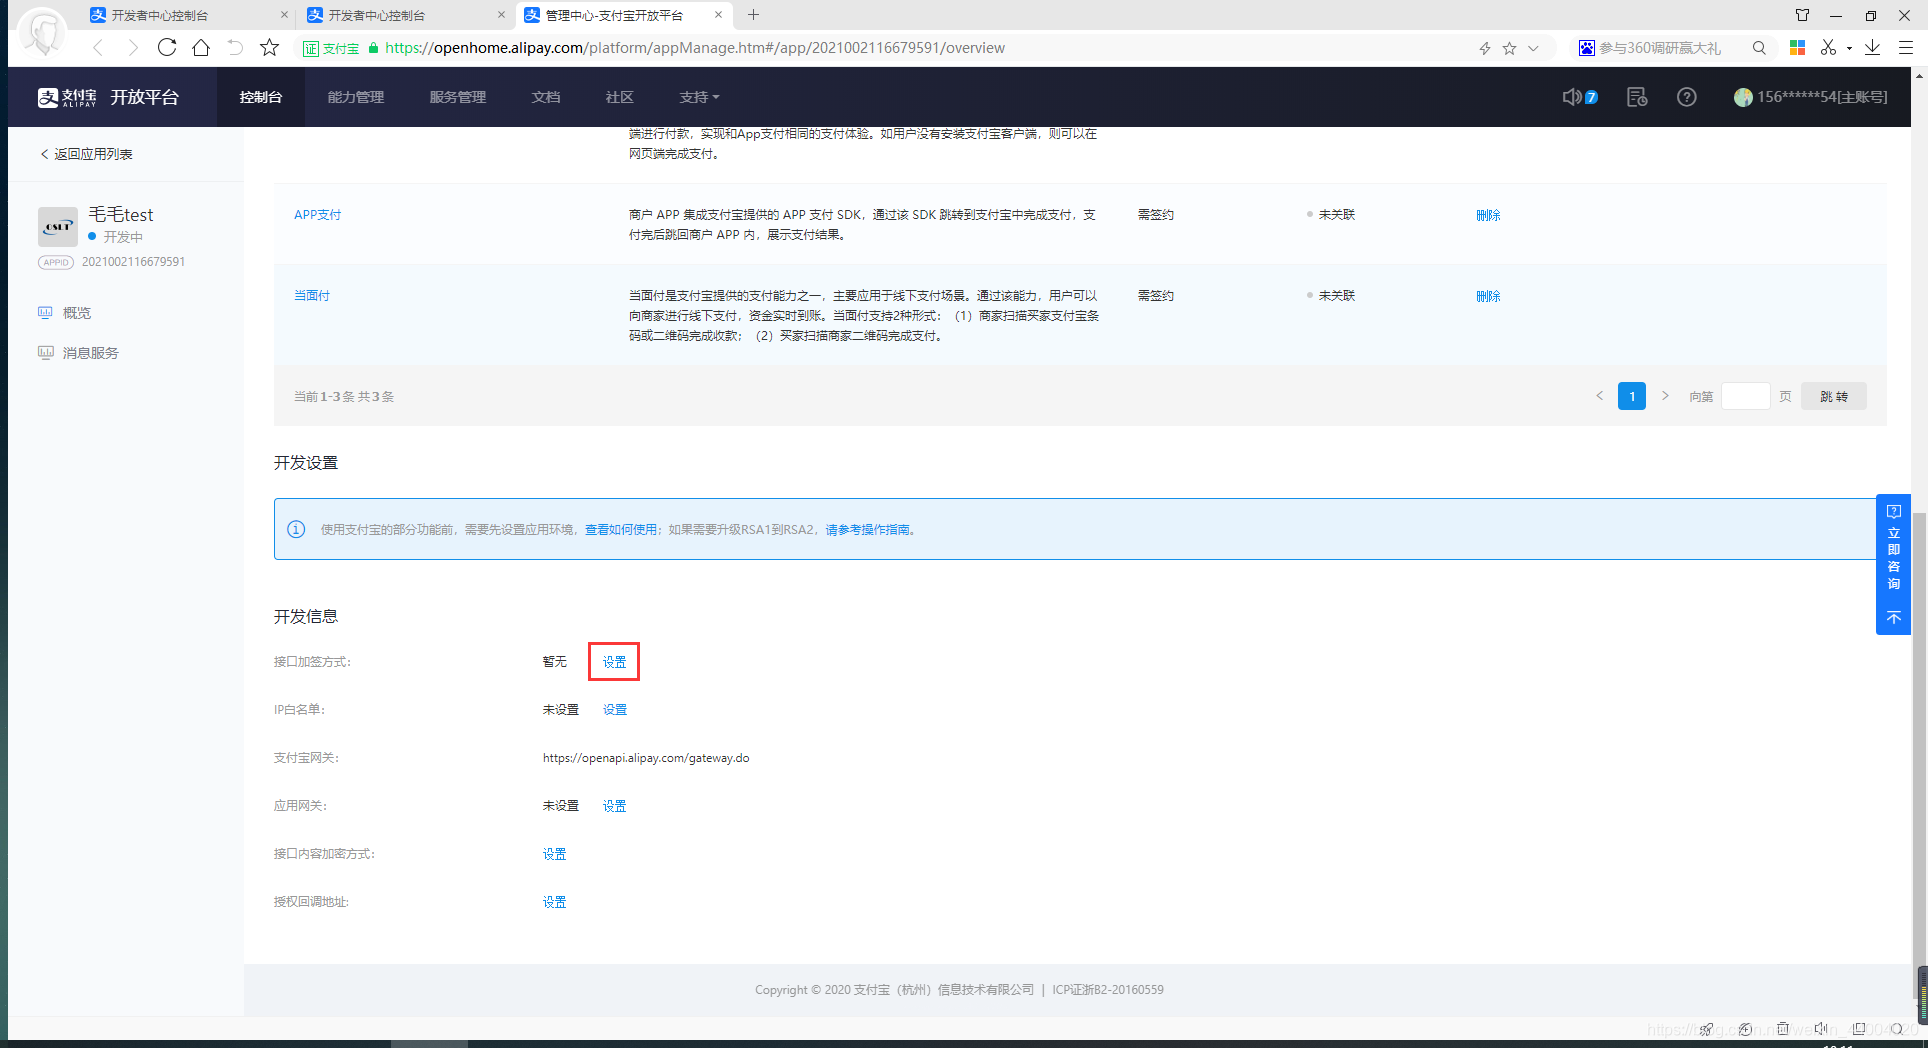Screen dimensions: 1928x1048
Task: Delete the APP支付 row
Action: tap(1488, 215)
